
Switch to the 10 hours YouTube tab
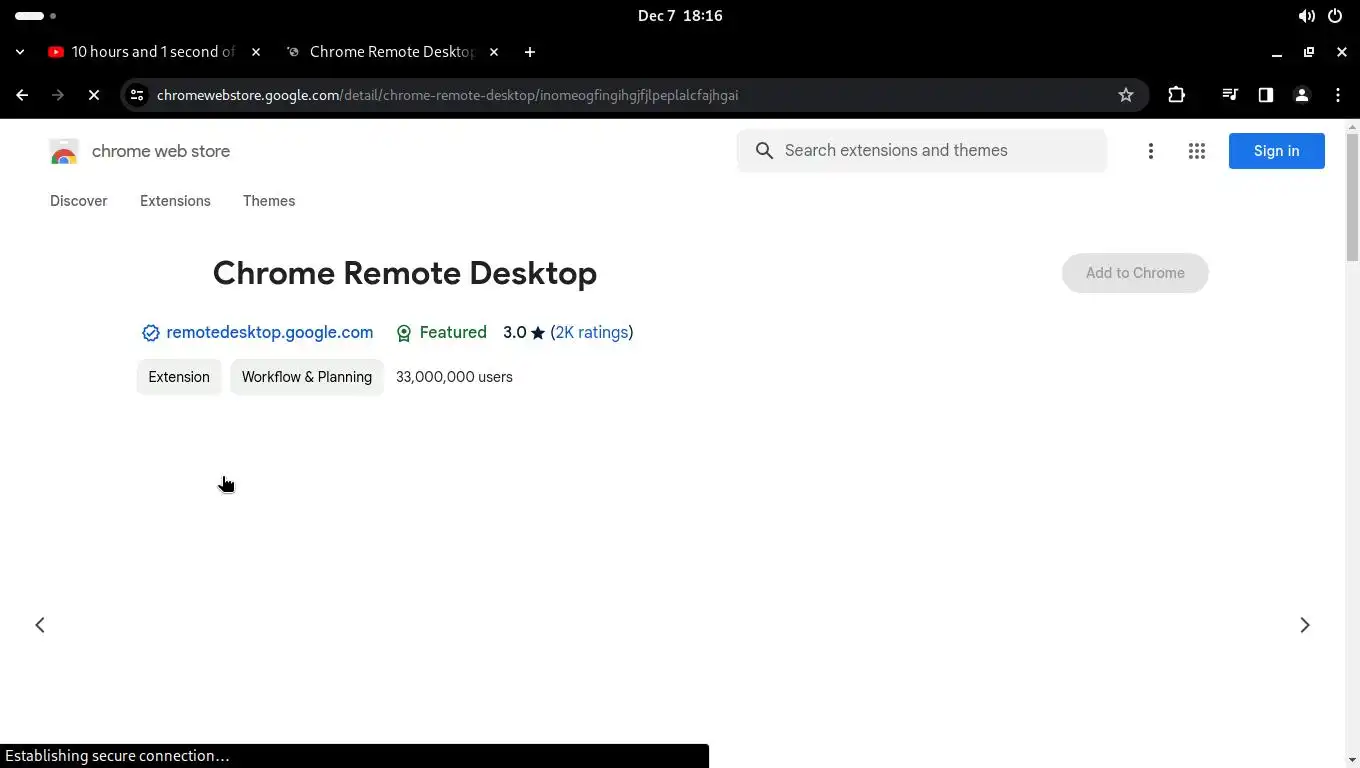(154, 52)
